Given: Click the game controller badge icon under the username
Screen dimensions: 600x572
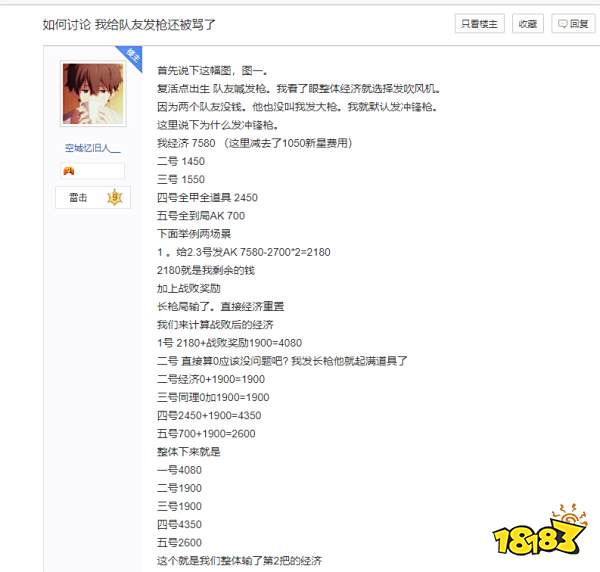Looking at the screenshot, I should (x=69, y=171).
